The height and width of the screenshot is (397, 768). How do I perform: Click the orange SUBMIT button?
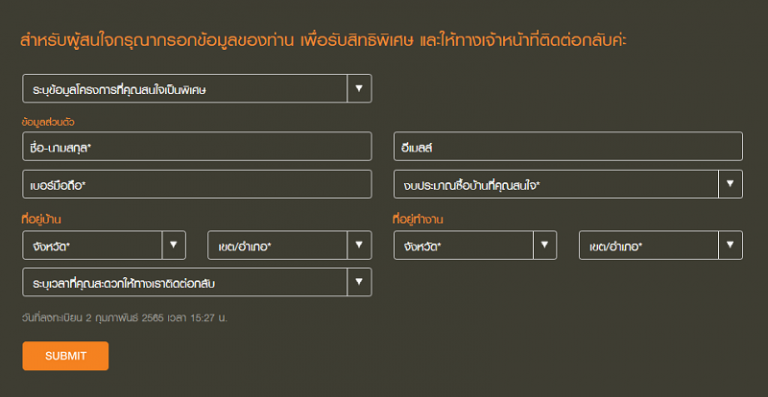66,356
